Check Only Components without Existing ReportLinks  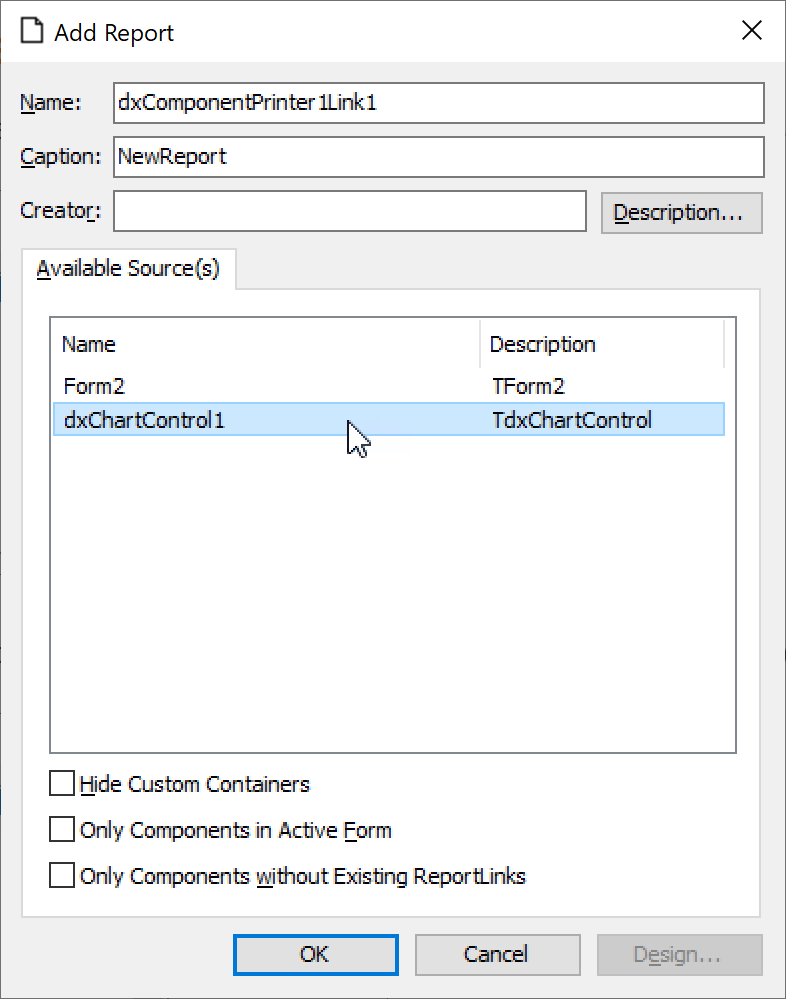(x=62, y=876)
